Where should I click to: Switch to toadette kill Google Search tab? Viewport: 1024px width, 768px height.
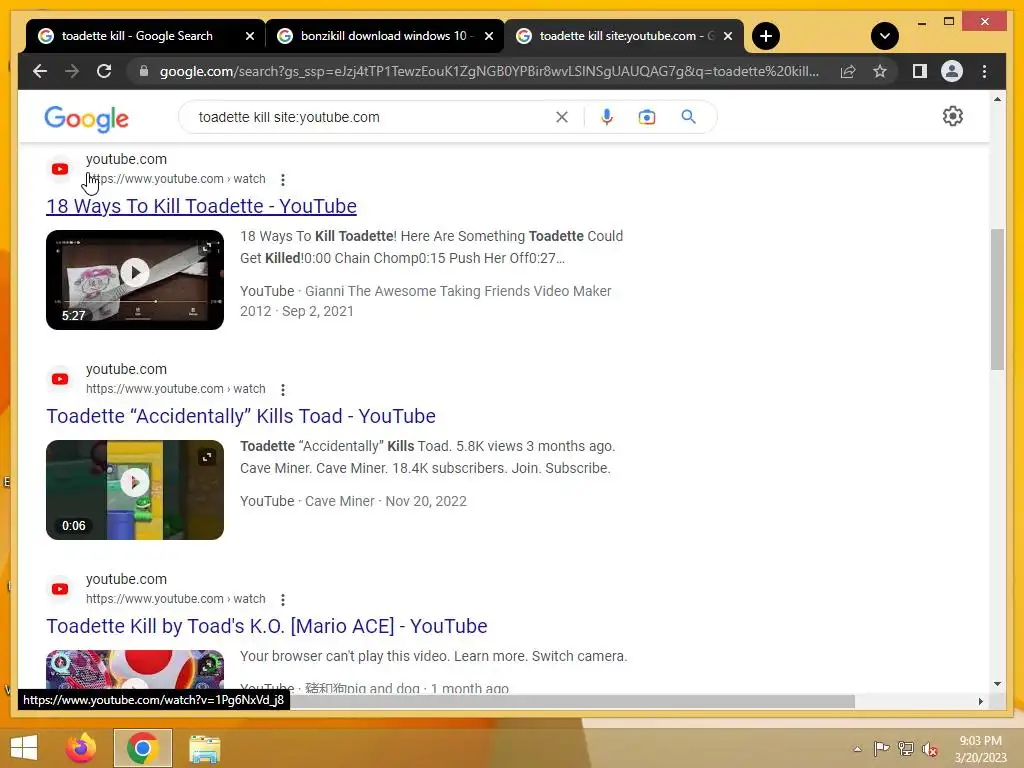137,36
